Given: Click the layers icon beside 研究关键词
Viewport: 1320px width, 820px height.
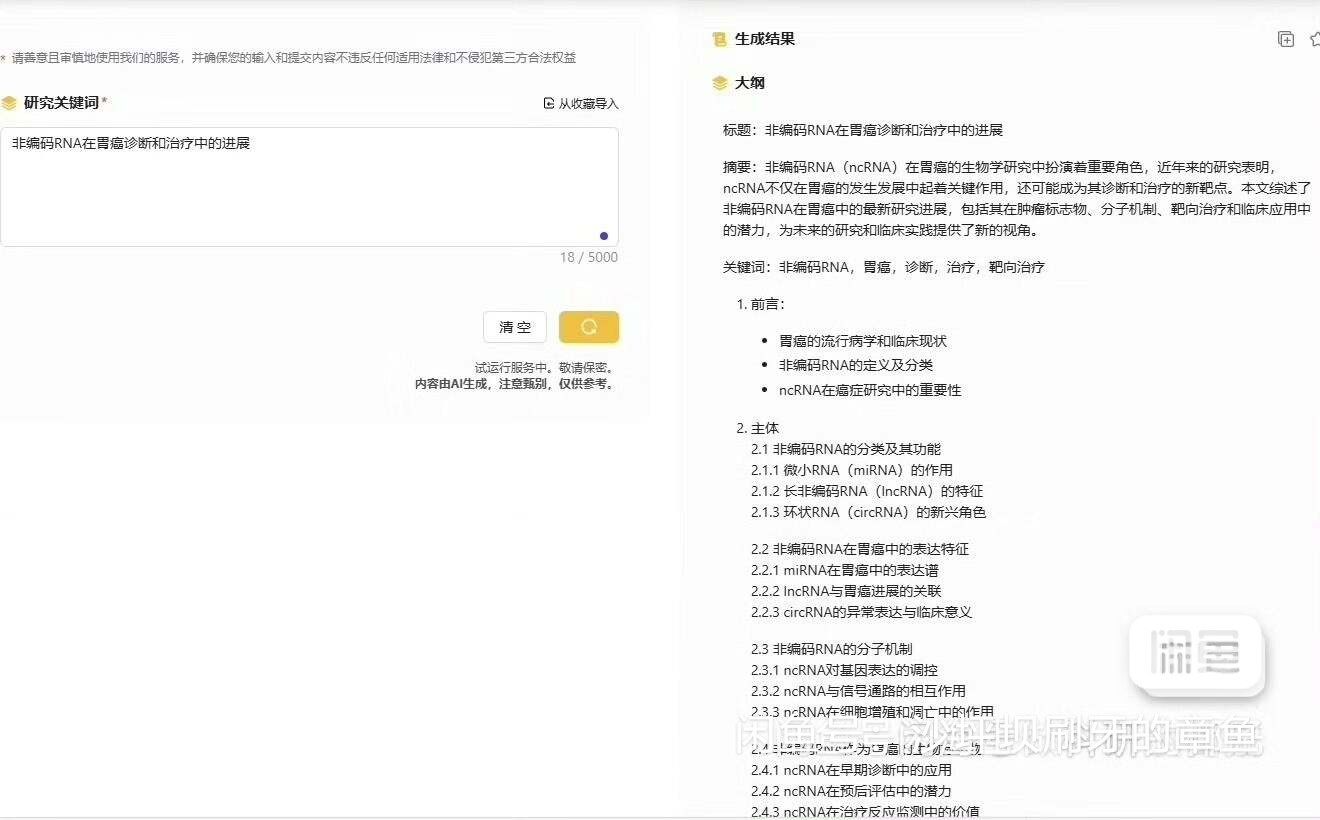Looking at the screenshot, I should pos(9,103).
